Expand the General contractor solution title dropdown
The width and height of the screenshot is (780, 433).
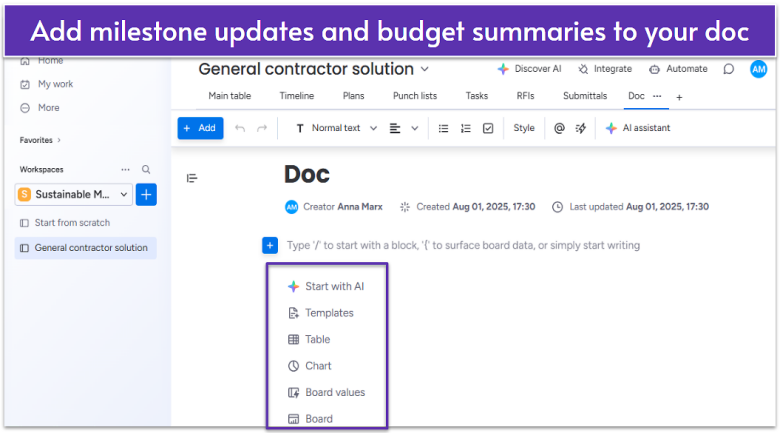pos(425,69)
